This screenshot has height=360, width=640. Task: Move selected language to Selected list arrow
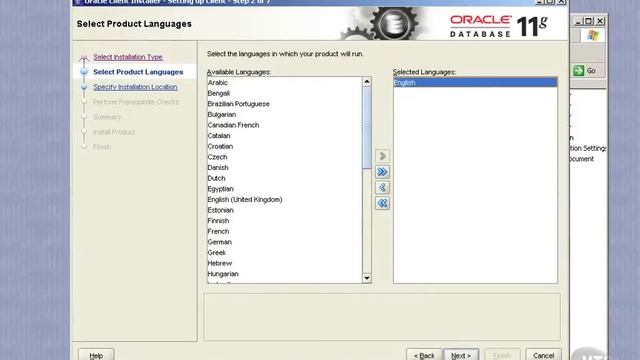pos(382,156)
